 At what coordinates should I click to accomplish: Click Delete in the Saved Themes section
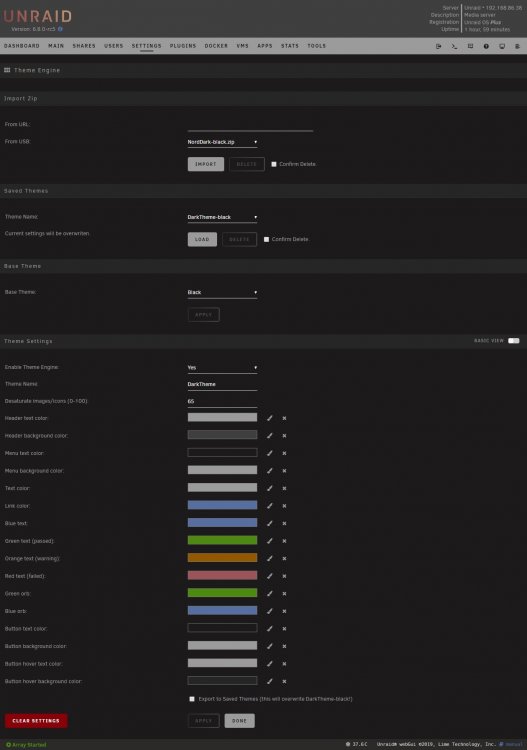[240, 239]
